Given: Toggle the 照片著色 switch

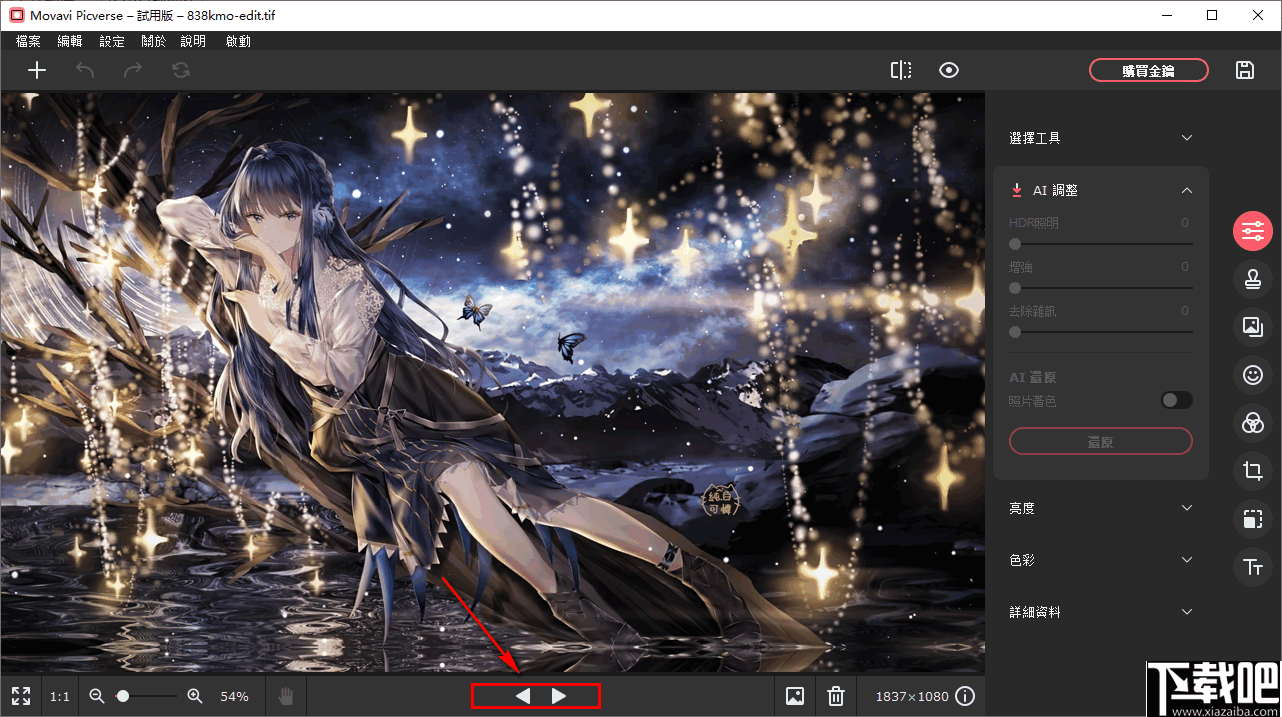Looking at the screenshot, I should (x=1177, y=400).
